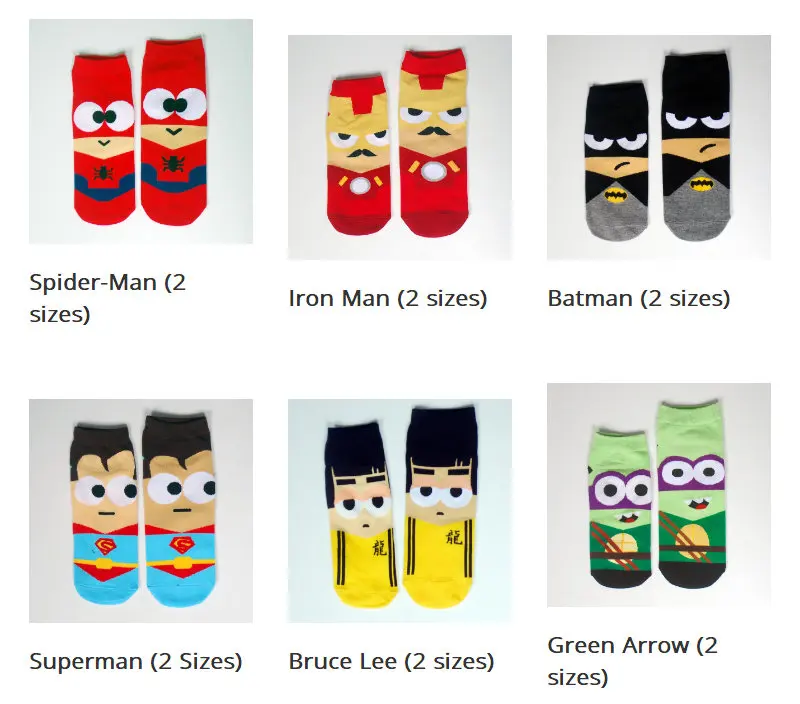Open the Spider-Man socks product image

(x=141, y=131)
